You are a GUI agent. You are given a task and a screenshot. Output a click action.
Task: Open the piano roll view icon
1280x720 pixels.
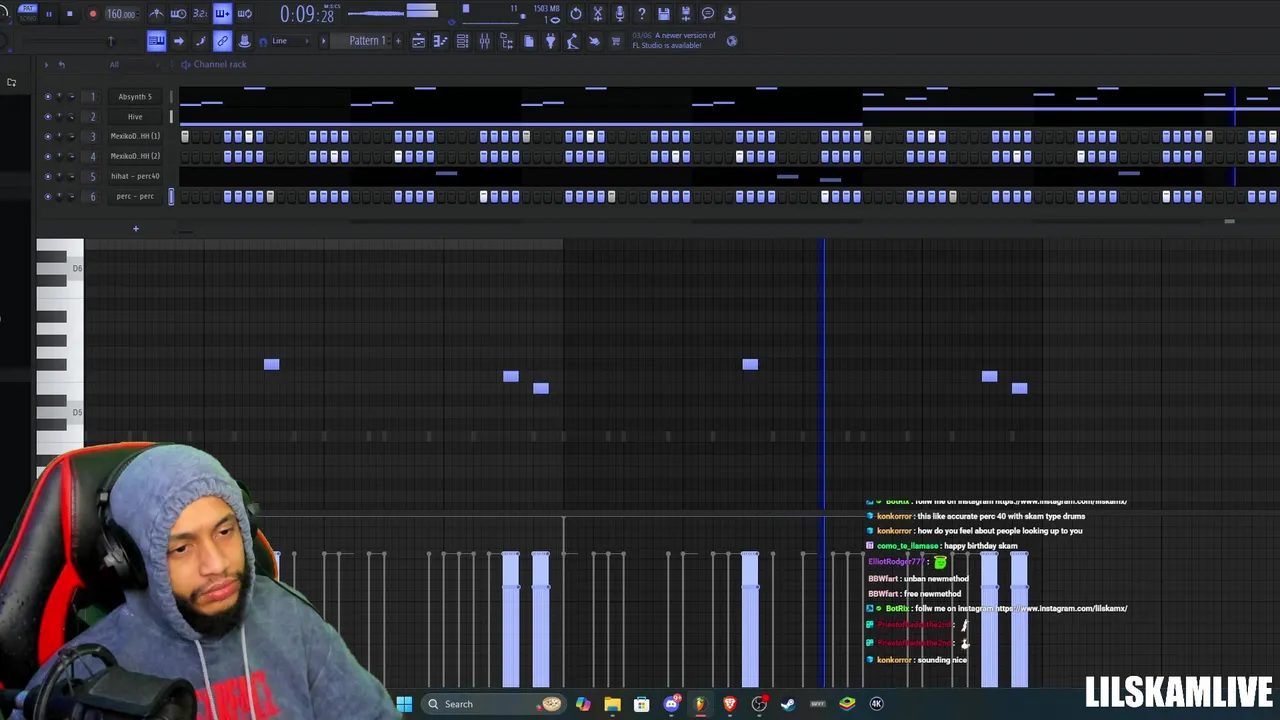(x=441, y=41)
